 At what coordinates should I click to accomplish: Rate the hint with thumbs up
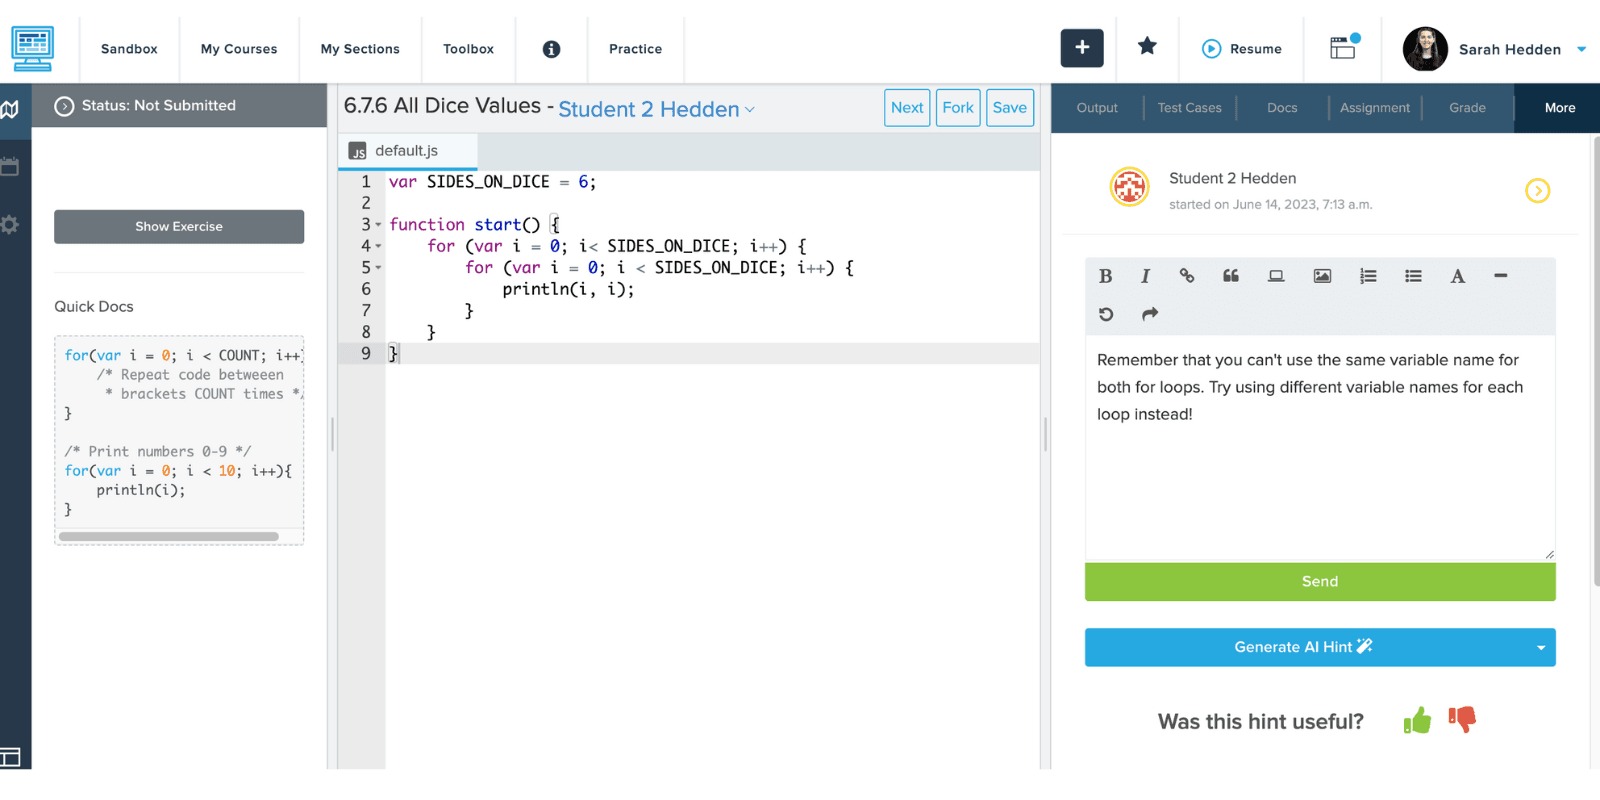tap(1417, 720)
